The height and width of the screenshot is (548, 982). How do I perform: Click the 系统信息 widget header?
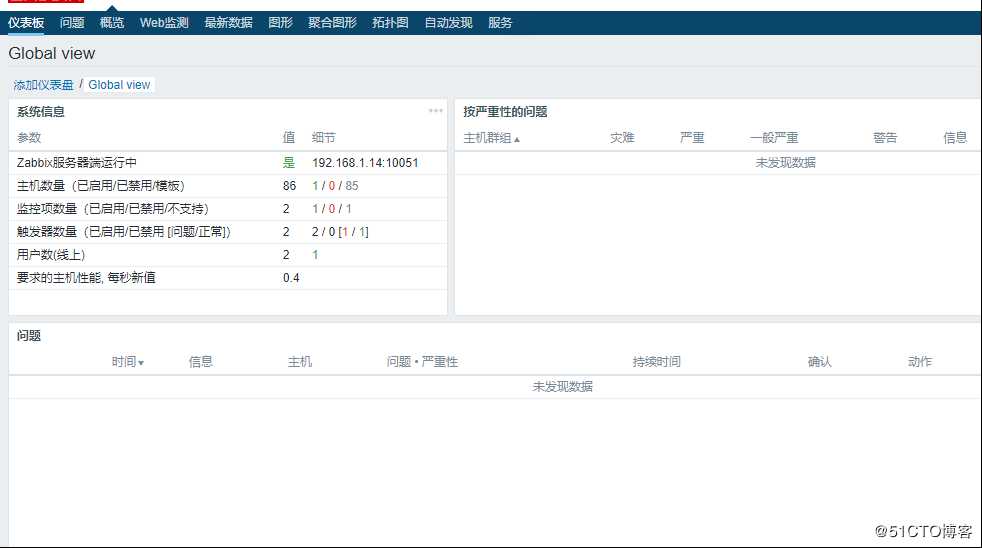[41, 112]
